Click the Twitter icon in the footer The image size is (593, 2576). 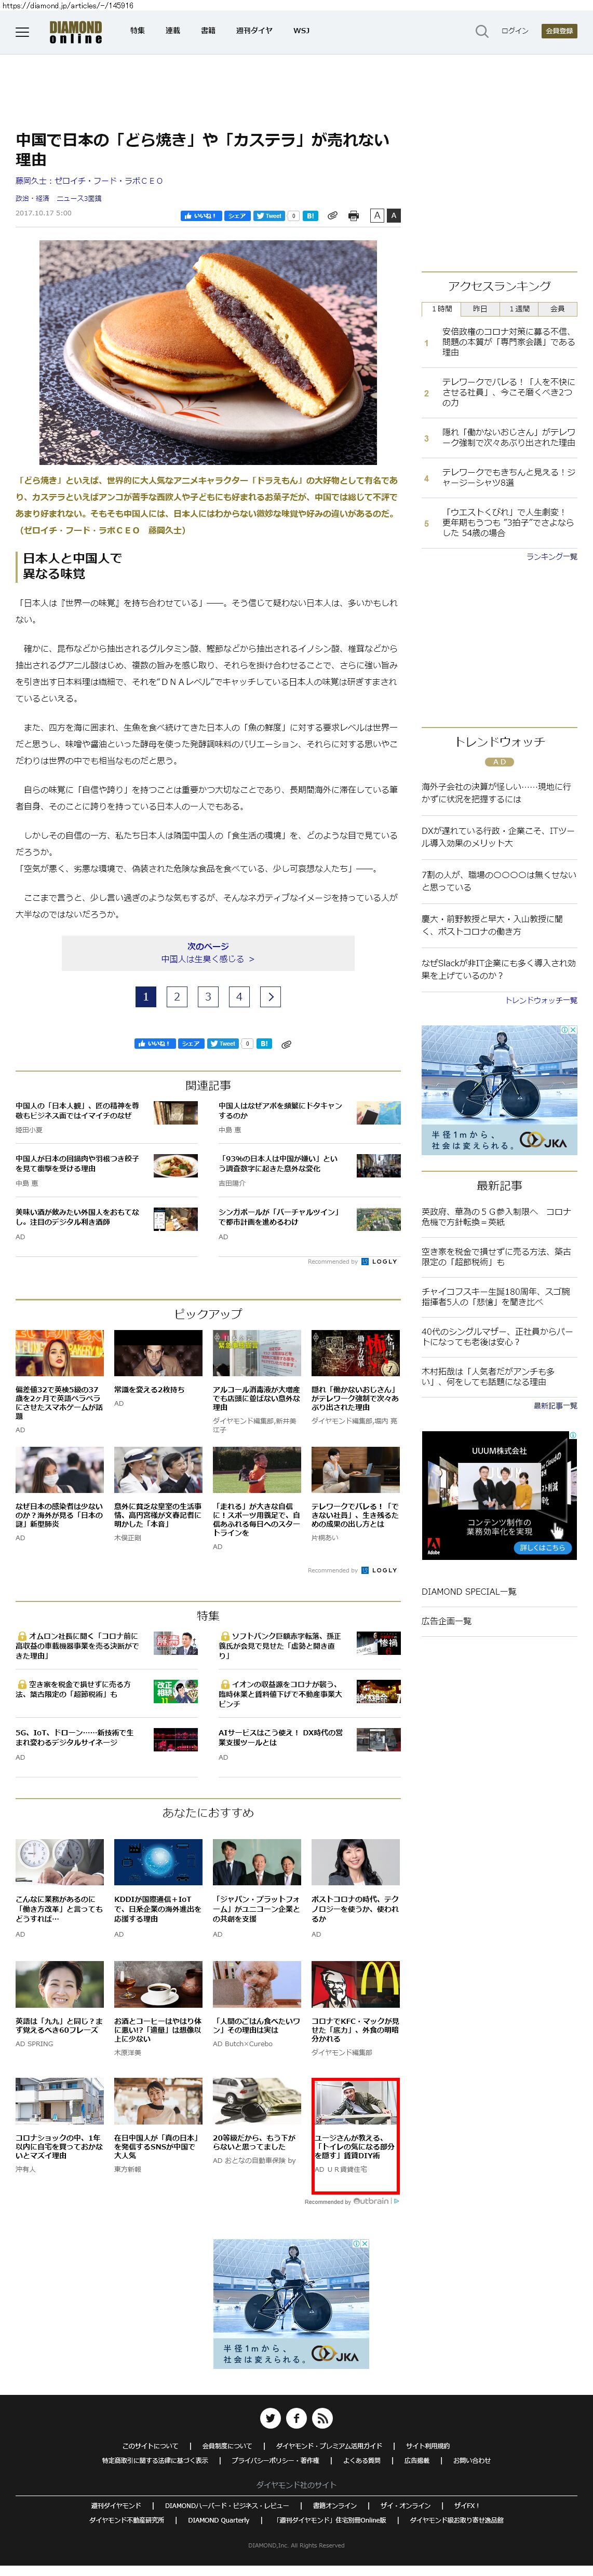[x=270, y=2418]
